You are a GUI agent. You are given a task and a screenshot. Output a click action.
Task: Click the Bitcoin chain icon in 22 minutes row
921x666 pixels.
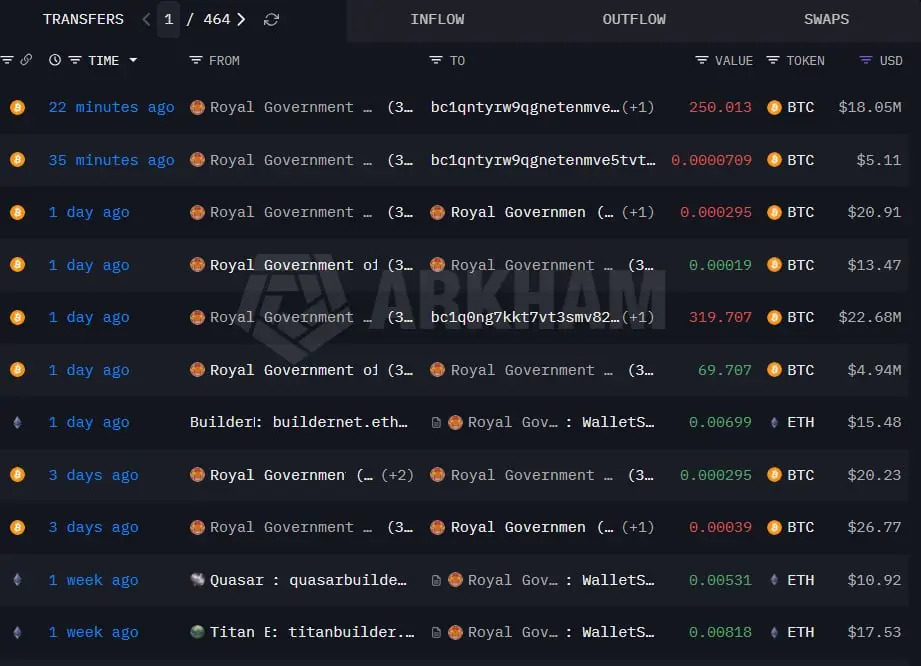18,107
